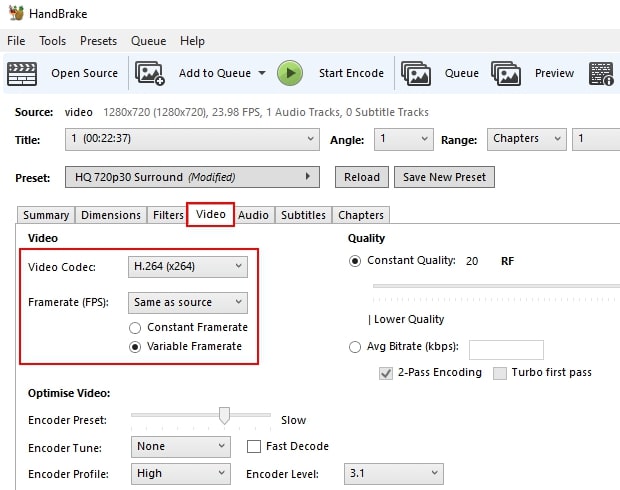Screen dimensions: 620x490
Task: Switch to the Chapters tab
Action: [361, 215]
